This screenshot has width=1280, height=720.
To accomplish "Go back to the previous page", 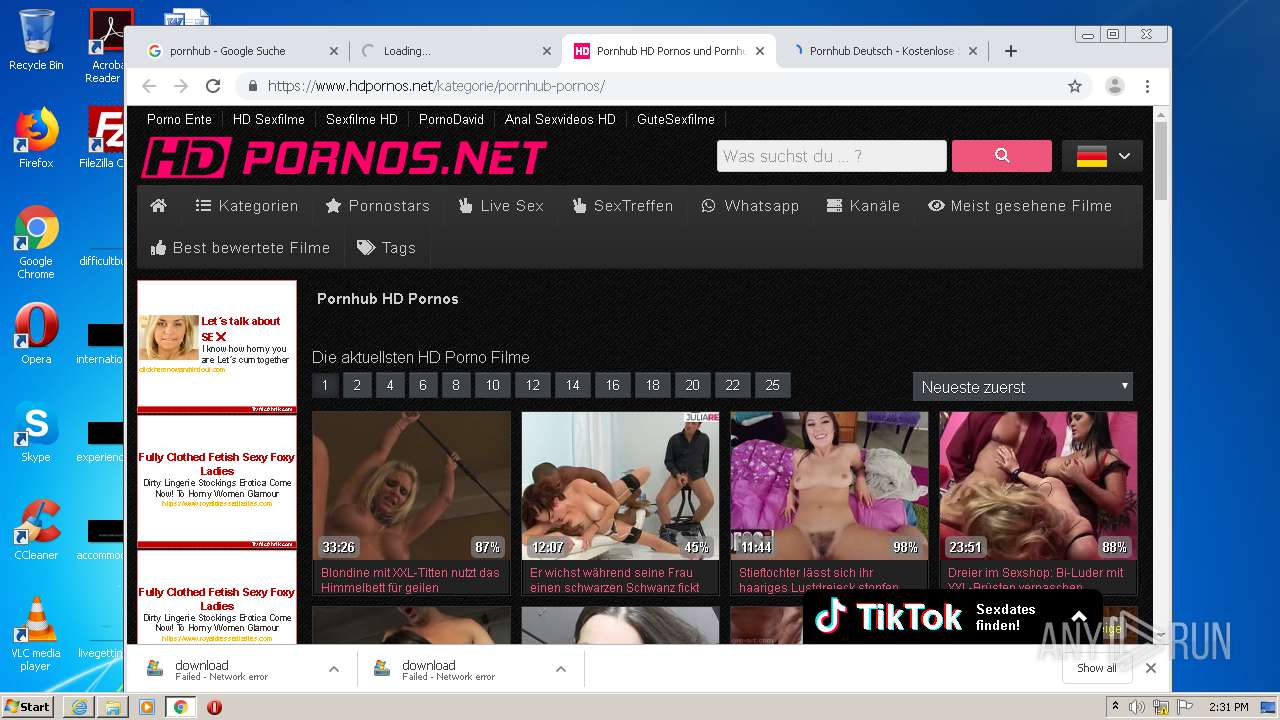I will pyautogui.click(x=149, y=86).
